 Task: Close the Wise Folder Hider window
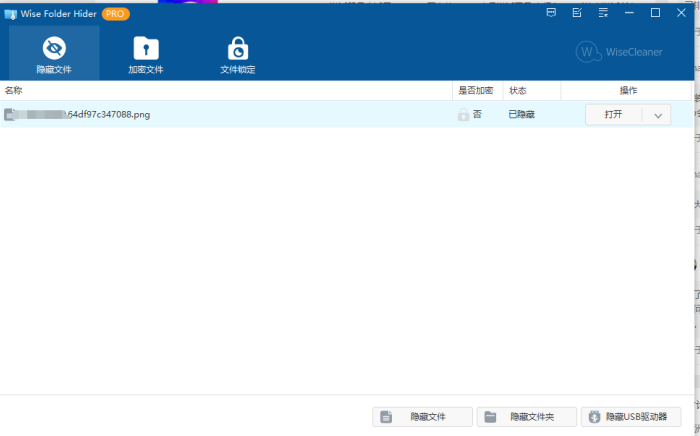(681, 13)
